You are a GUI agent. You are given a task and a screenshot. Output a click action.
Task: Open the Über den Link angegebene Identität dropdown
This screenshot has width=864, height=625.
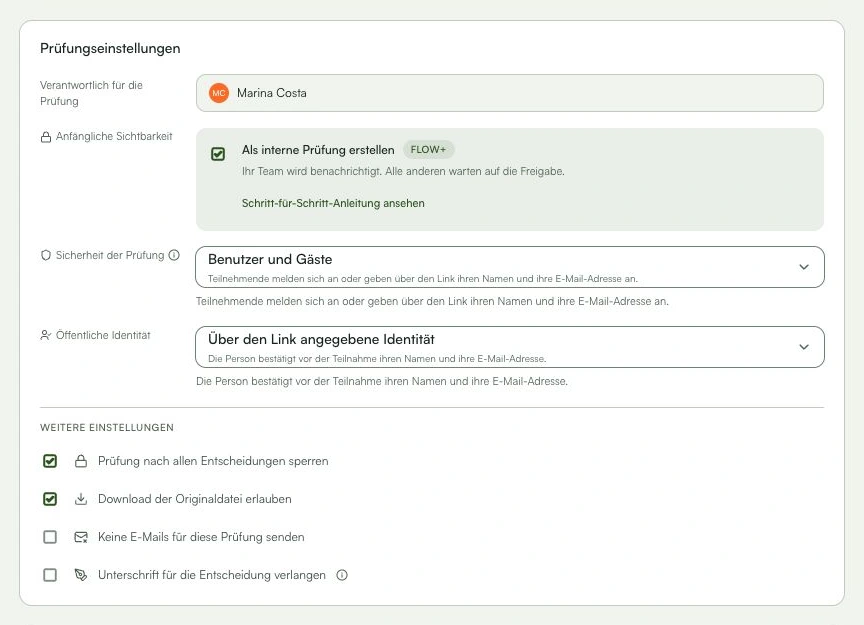pyautogui.click(x=510, y=347)
